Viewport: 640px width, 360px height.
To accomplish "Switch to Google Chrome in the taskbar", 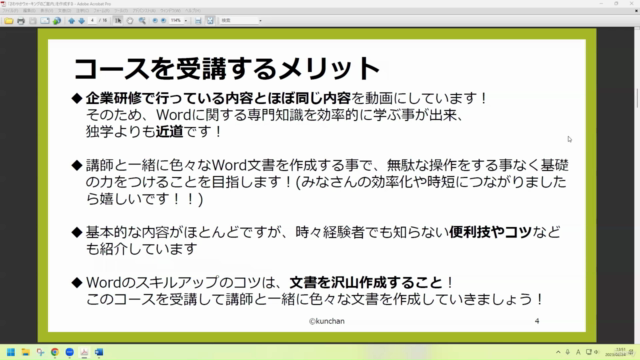I will click(x=55, y=352).
